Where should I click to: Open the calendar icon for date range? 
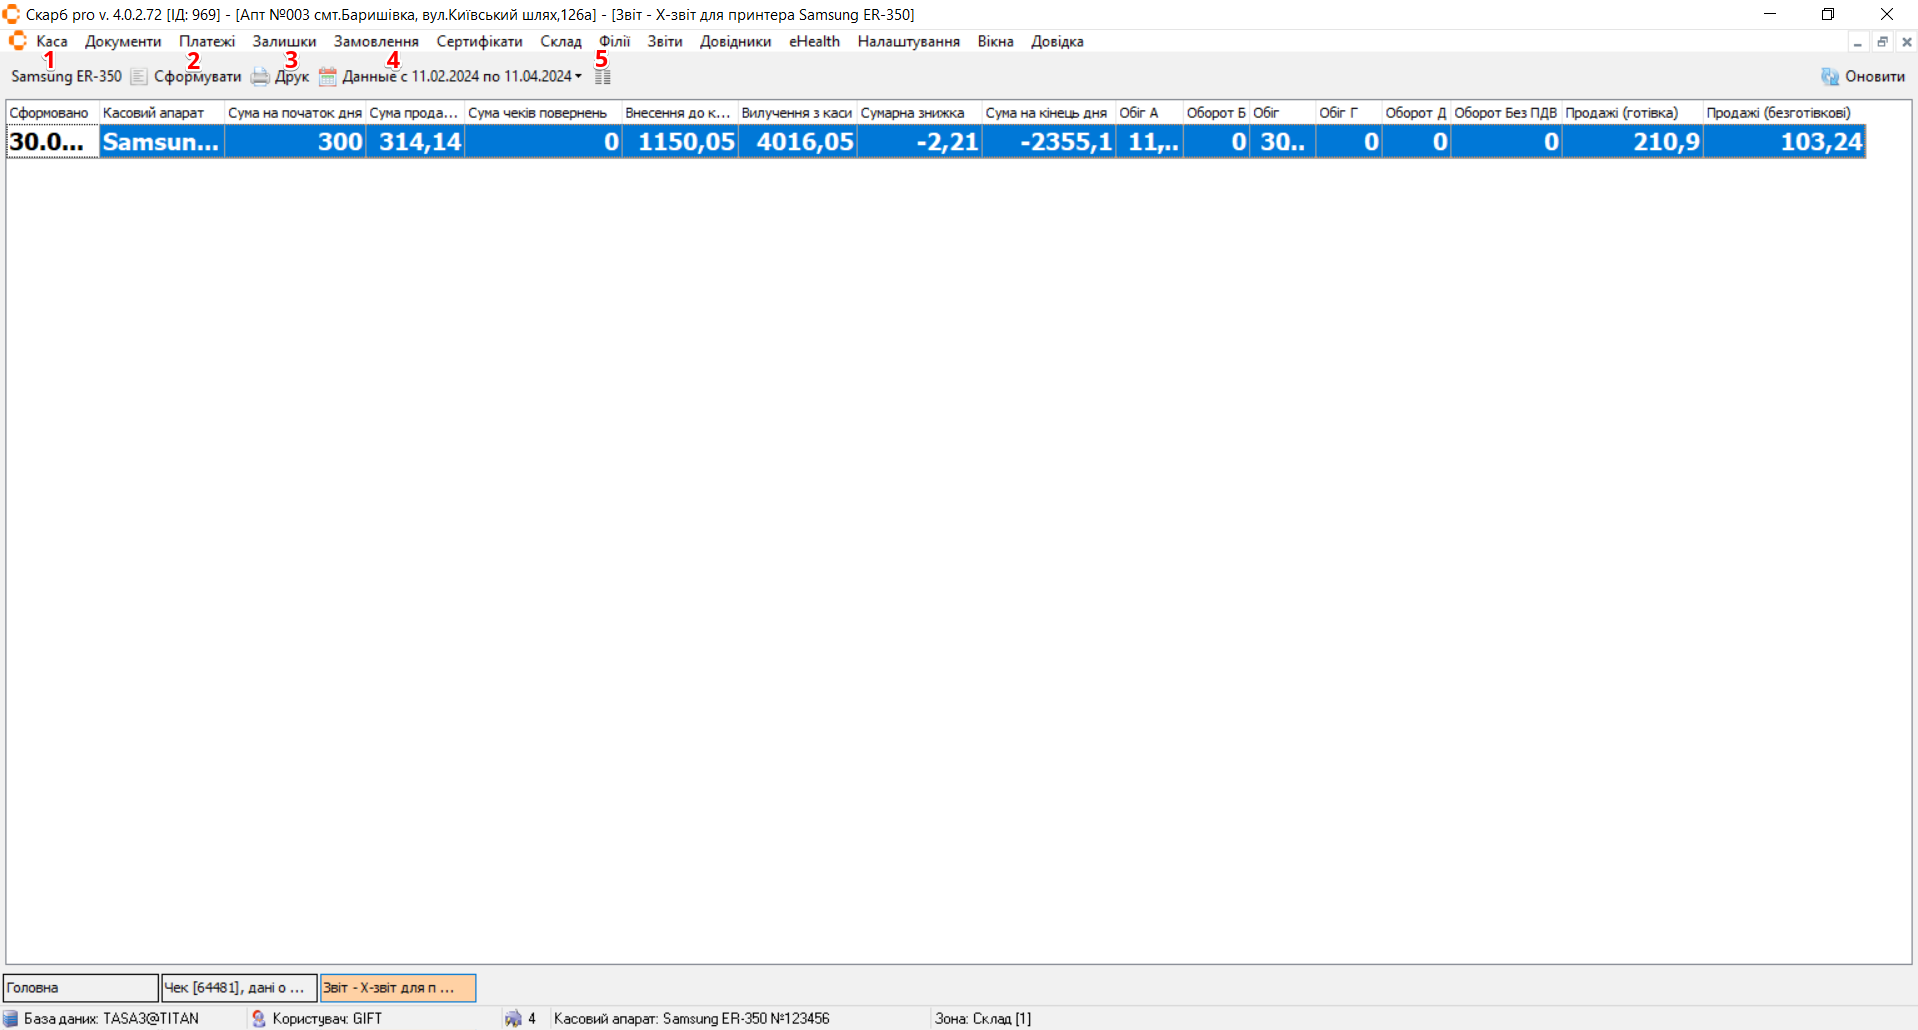coord(327,77)
